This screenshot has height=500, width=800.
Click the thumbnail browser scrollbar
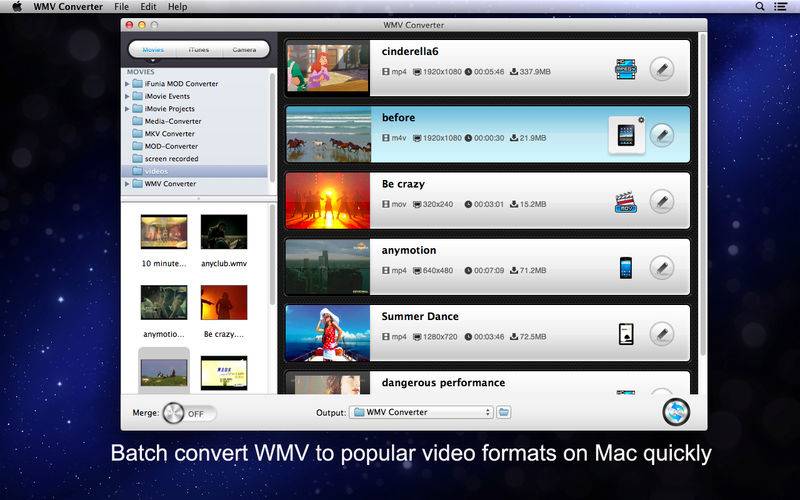point(272,255)
